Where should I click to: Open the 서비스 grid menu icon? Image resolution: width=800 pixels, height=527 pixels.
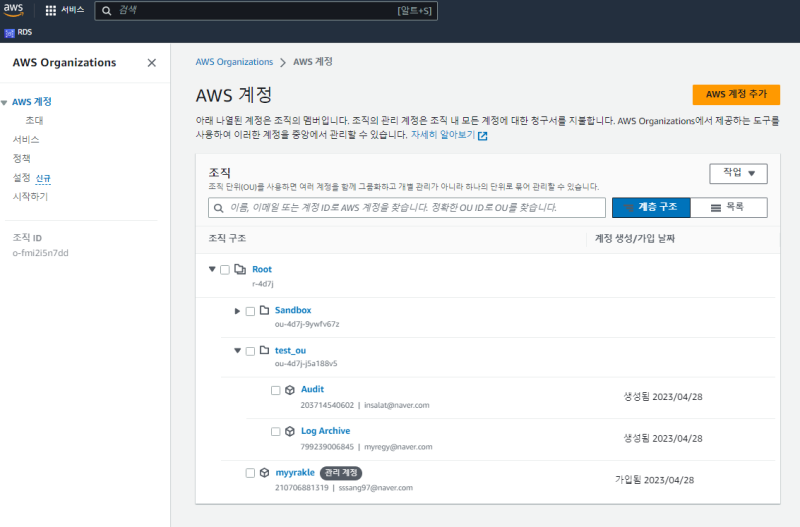point(51,10)
